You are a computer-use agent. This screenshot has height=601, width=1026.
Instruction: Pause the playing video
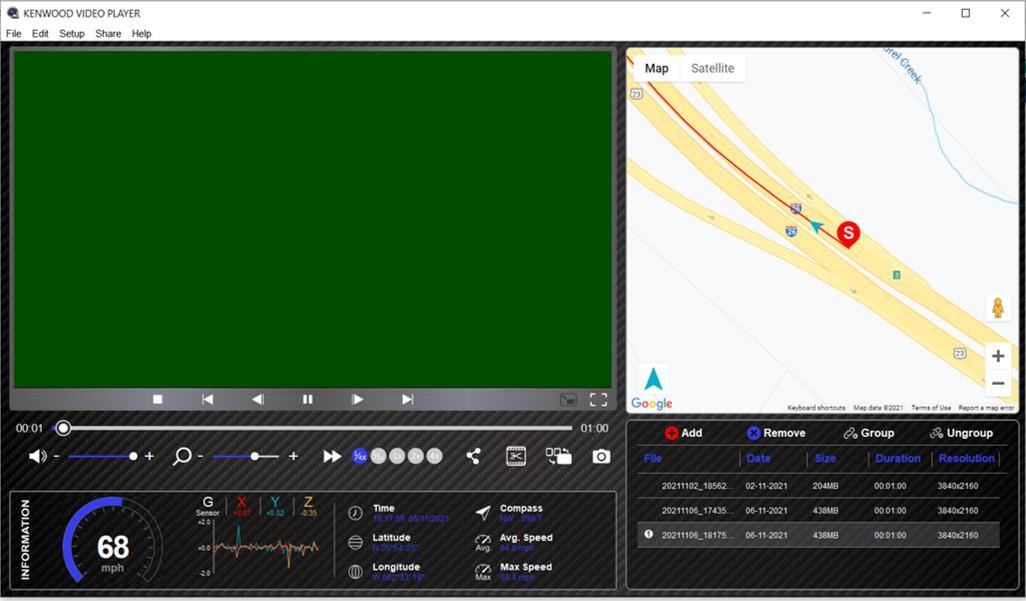pos(308,399)
